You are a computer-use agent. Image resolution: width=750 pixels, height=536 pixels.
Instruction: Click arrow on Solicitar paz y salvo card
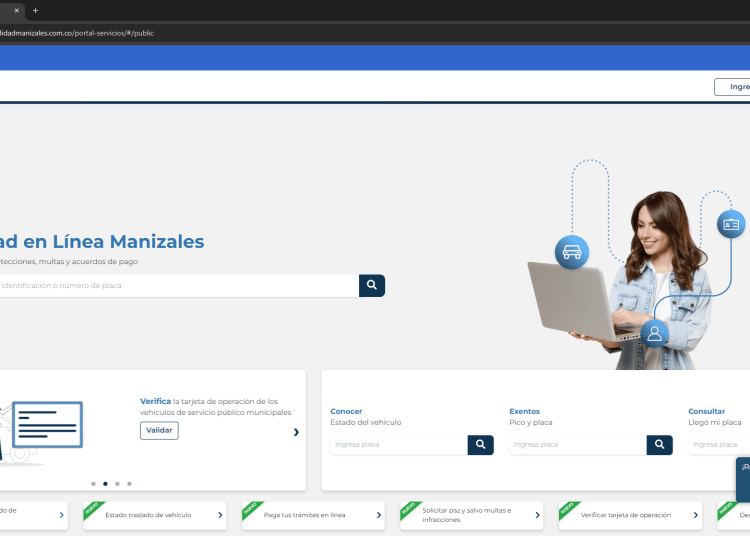coord(537,515)
